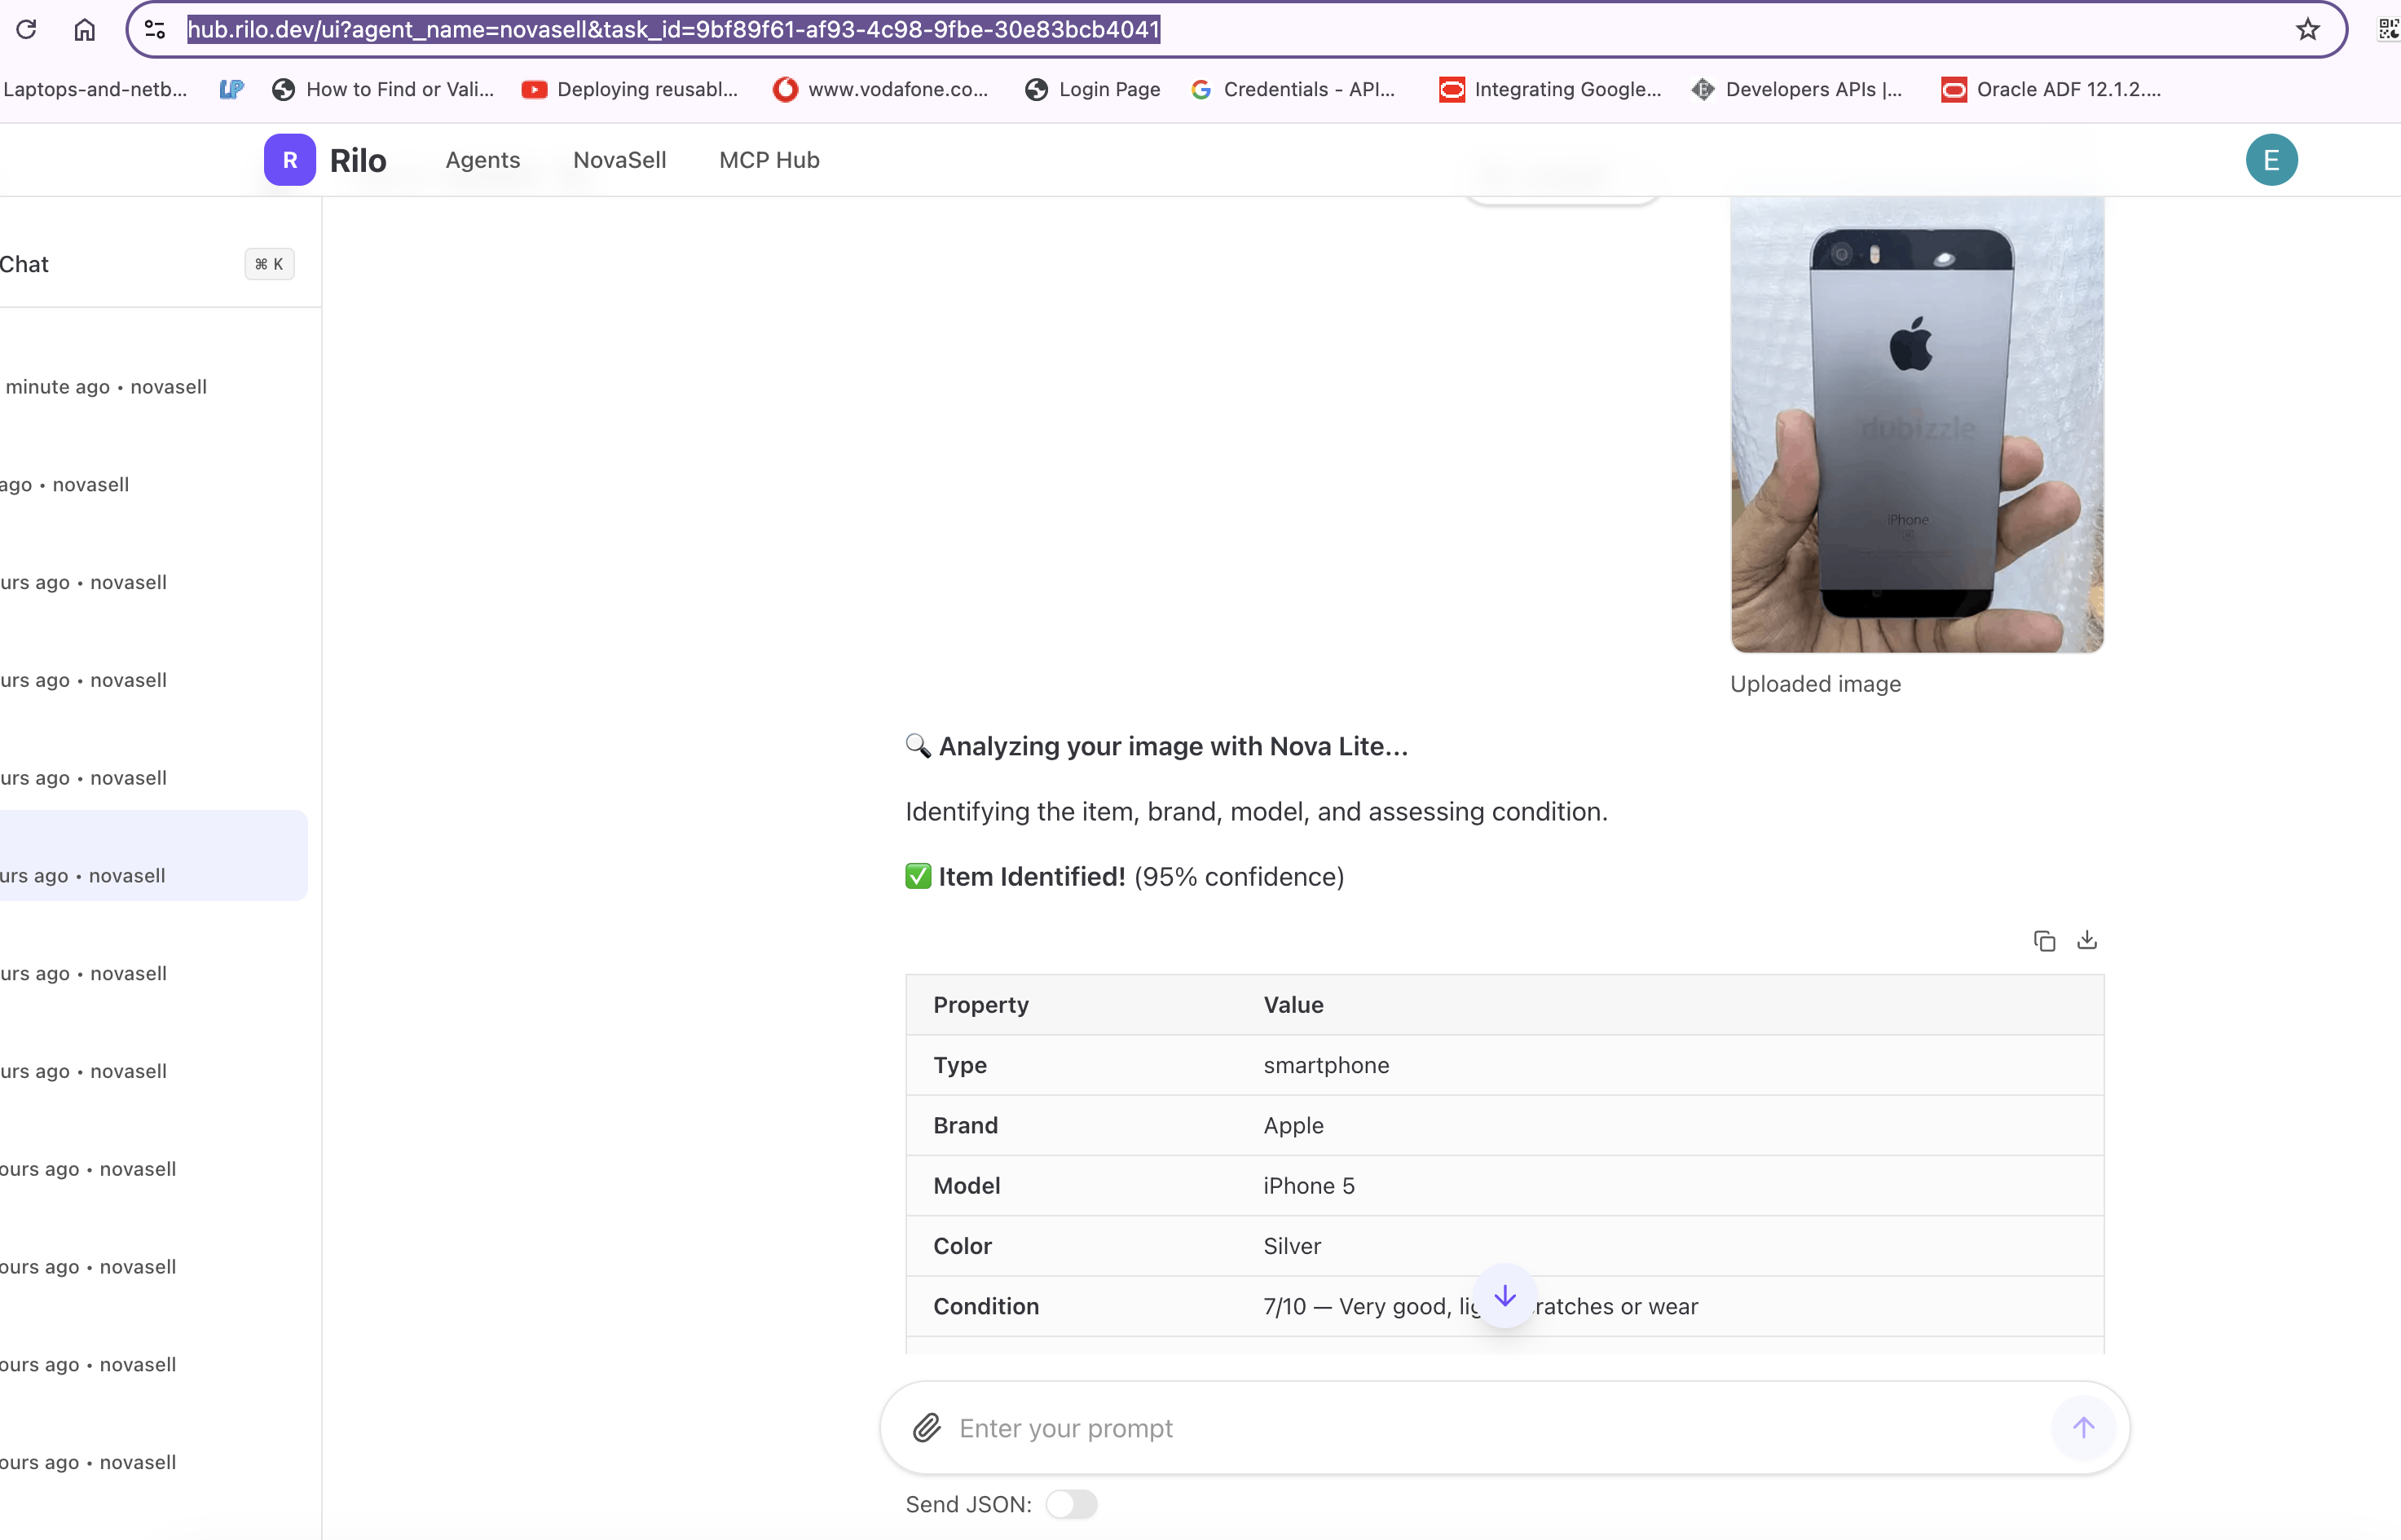Click the Rilo logo icon
This screenshot has width=2401, height=1540.
click(290, 160)
